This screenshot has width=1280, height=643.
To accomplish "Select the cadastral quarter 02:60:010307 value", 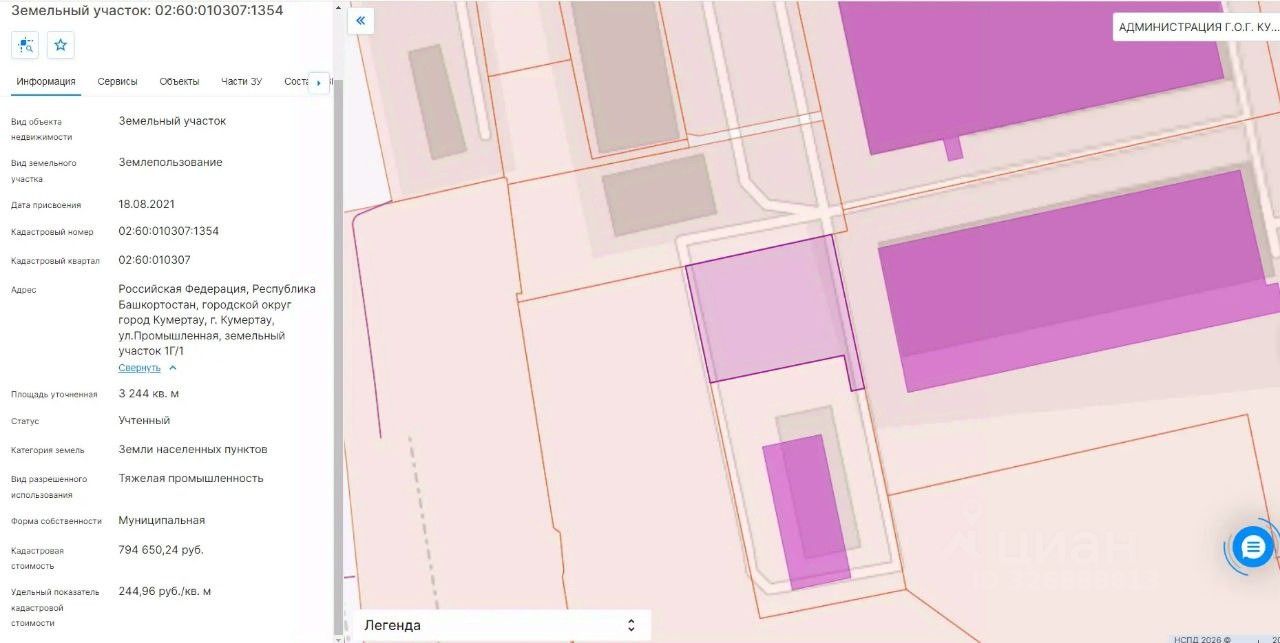I will click(x=154, y=260).
